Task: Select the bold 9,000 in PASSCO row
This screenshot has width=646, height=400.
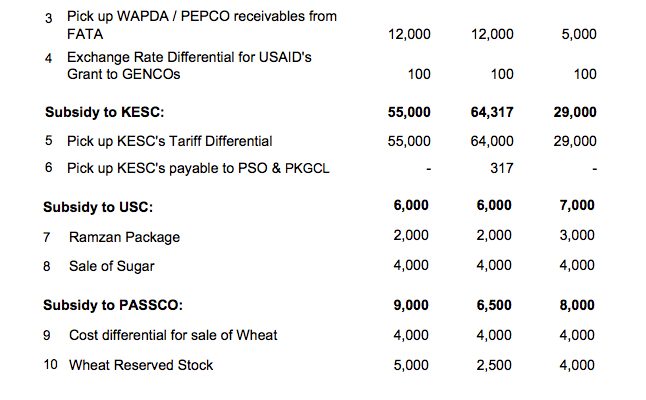Action: (411, 305)
